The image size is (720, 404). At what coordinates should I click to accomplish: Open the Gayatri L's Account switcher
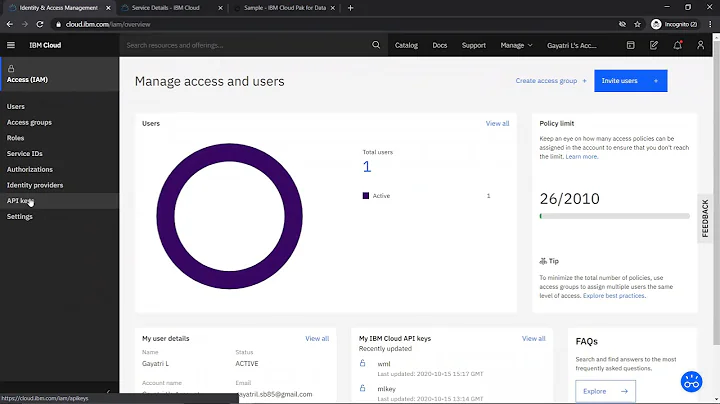click(x=572, y=45)
